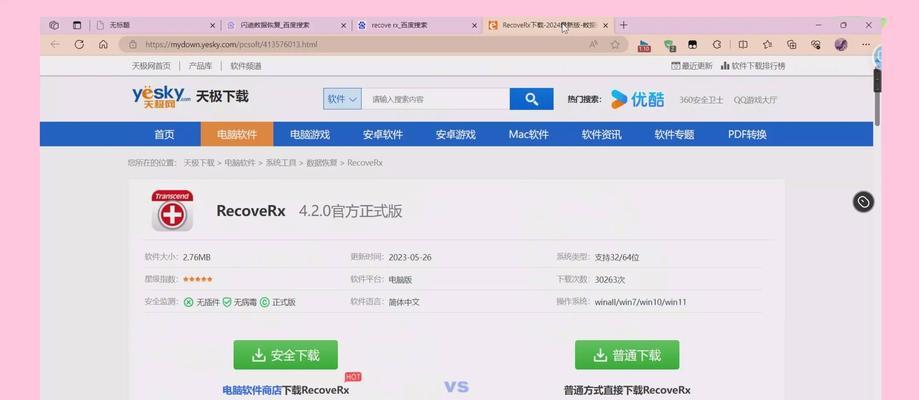The image size is (919, 400).
Task: Open the collections icon in toolbar
Action: tap(792, 44)
